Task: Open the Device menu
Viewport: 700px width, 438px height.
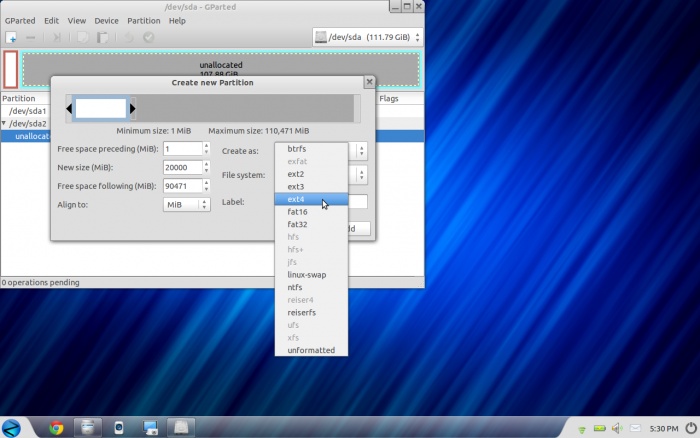Action: point(106,21)
